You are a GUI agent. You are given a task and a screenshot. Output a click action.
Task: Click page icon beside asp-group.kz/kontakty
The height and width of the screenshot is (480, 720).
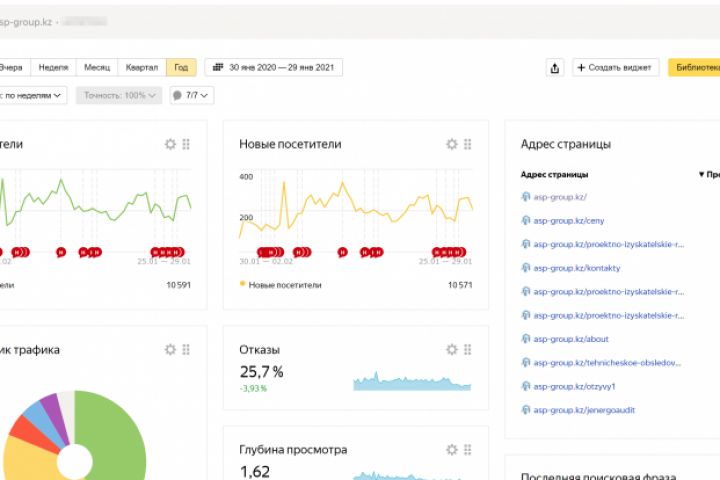pos(526,268)
